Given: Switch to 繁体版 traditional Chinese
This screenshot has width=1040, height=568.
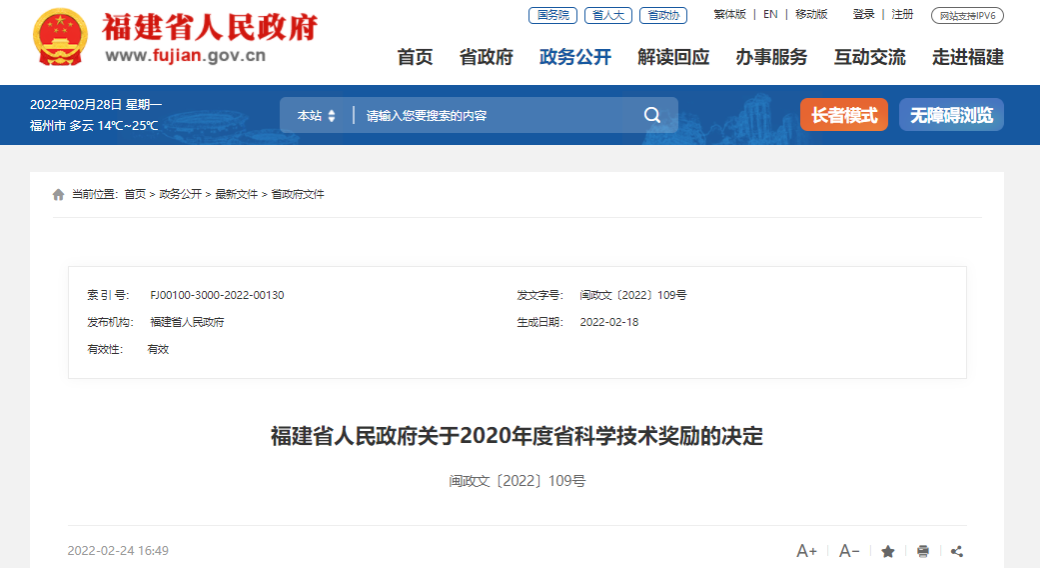Looking at the screenshot, I should pyautogui.click(x=729, y=14).
